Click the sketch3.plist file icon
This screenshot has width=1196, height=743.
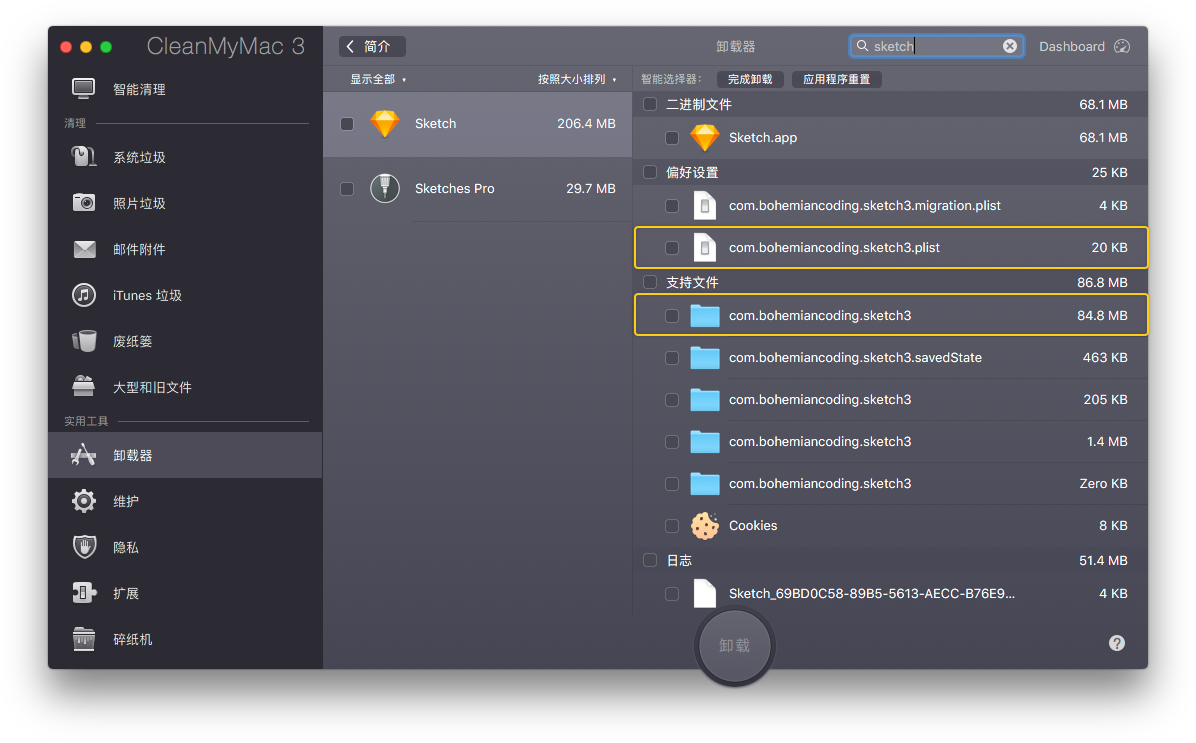click(704, 247)
